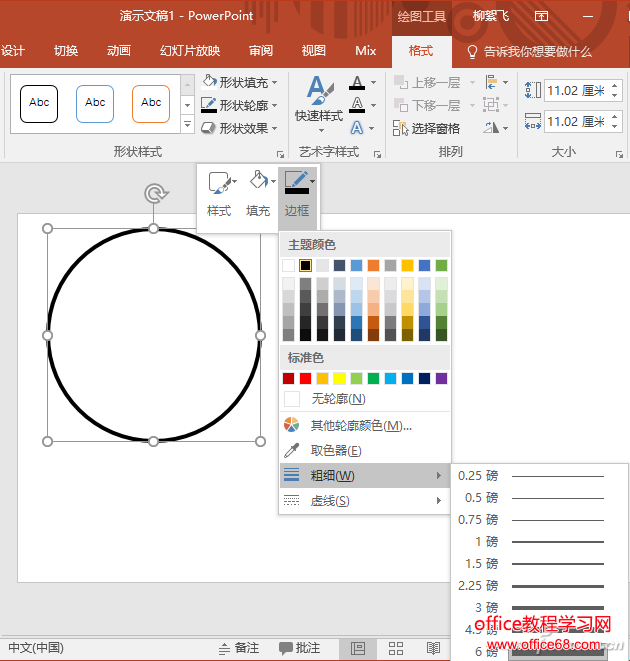Click the Shape Fill (形状填充) icon

[x=209, y=83]
